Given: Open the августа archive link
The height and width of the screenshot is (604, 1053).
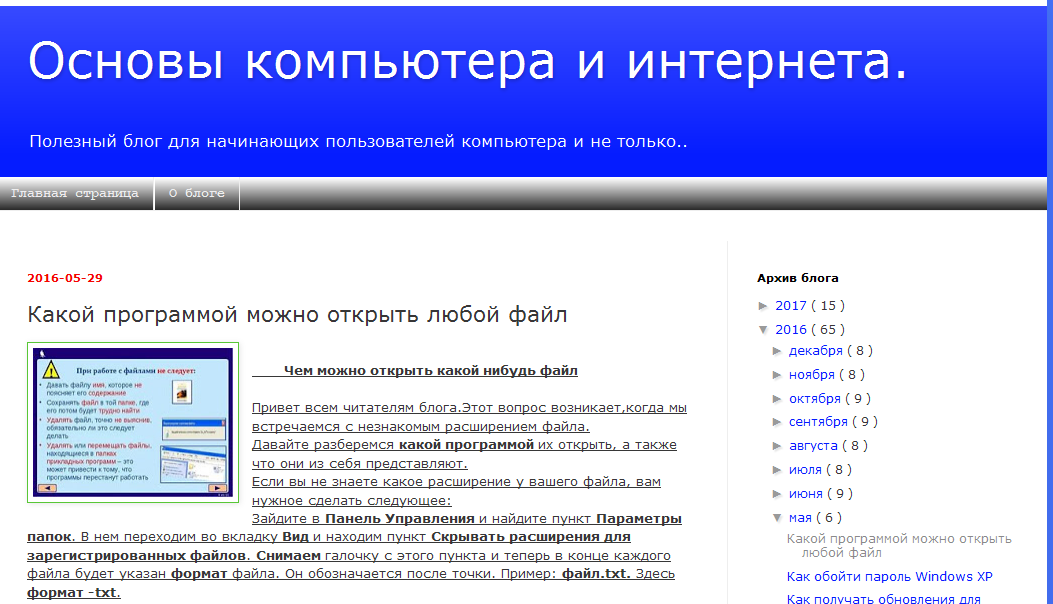Looking at the screenshot, I should pos(812,446).
